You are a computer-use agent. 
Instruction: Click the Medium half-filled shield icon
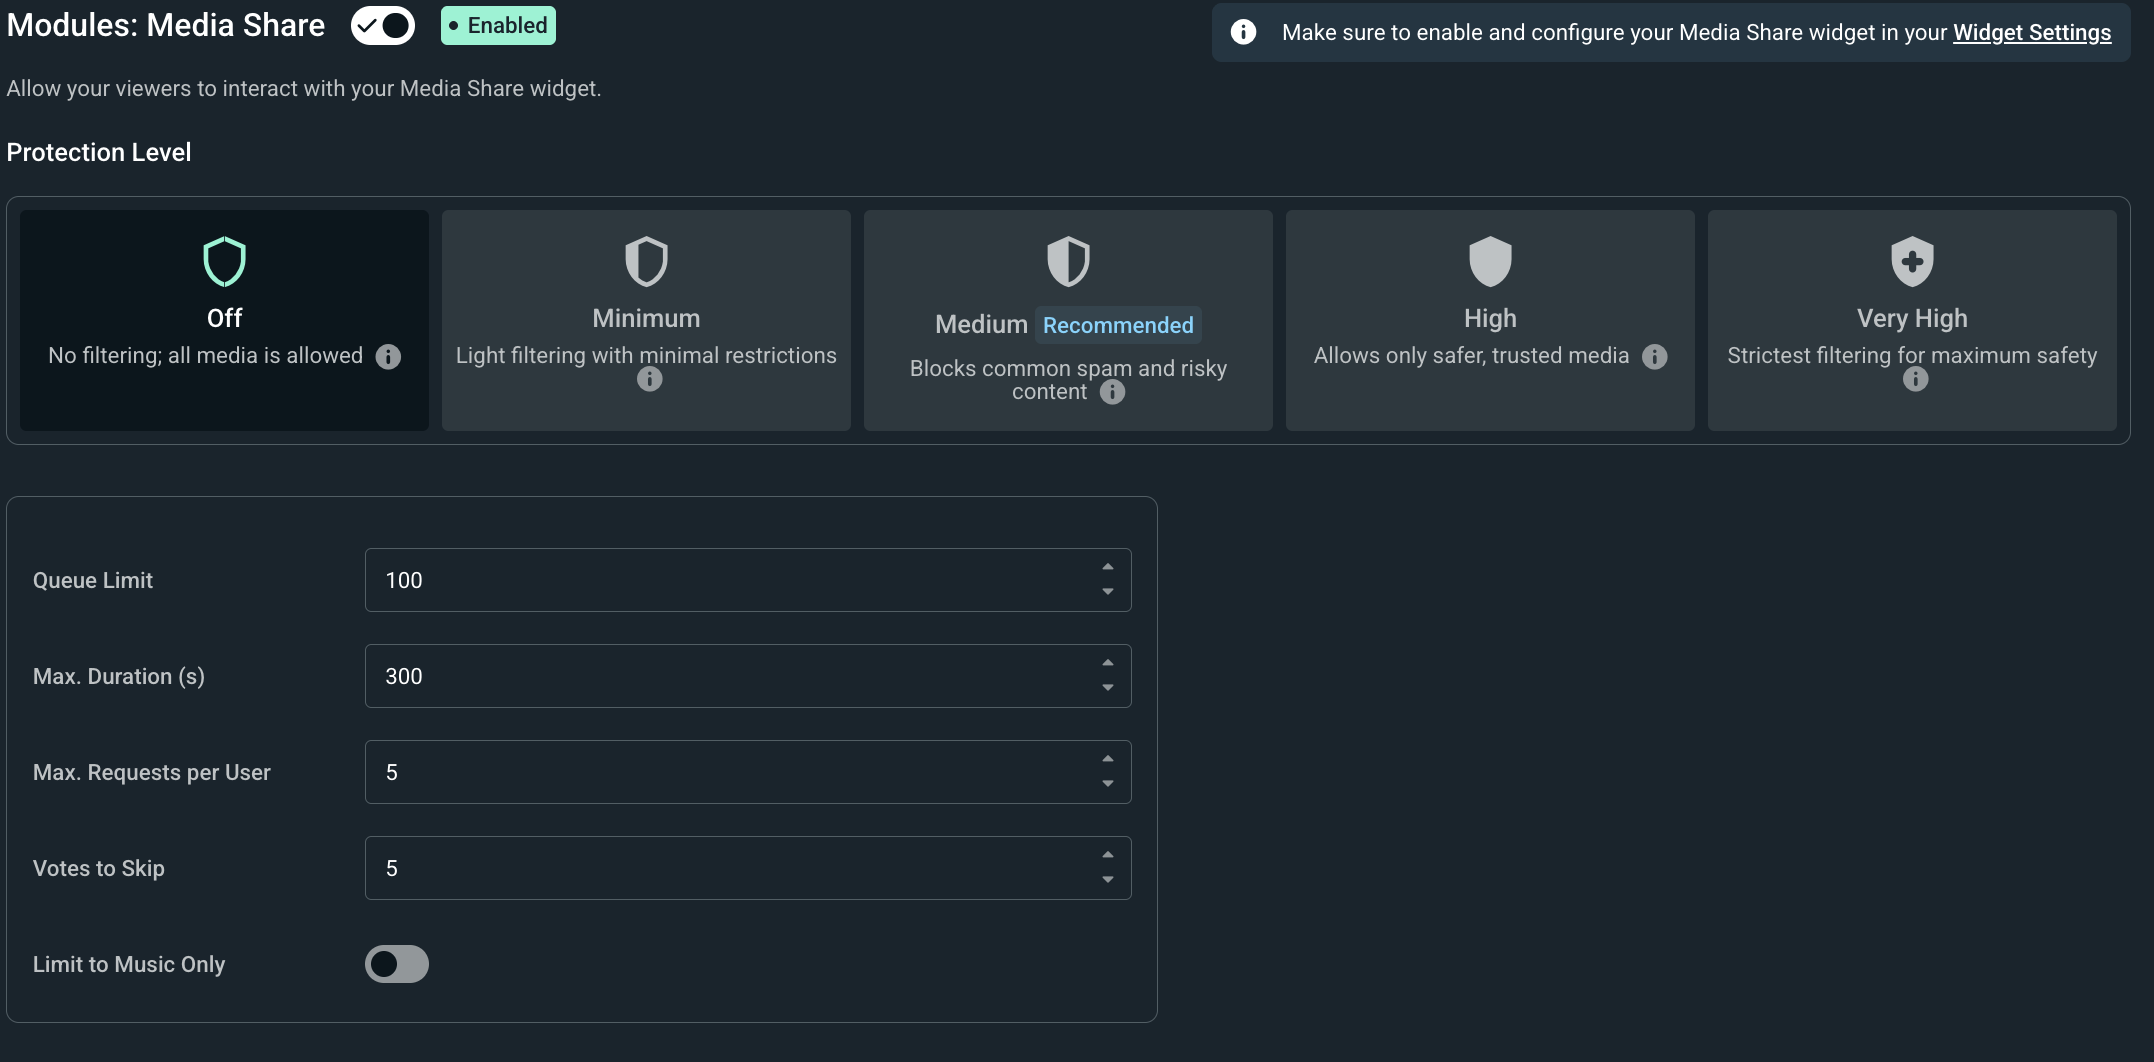[x=1068, y=262]
